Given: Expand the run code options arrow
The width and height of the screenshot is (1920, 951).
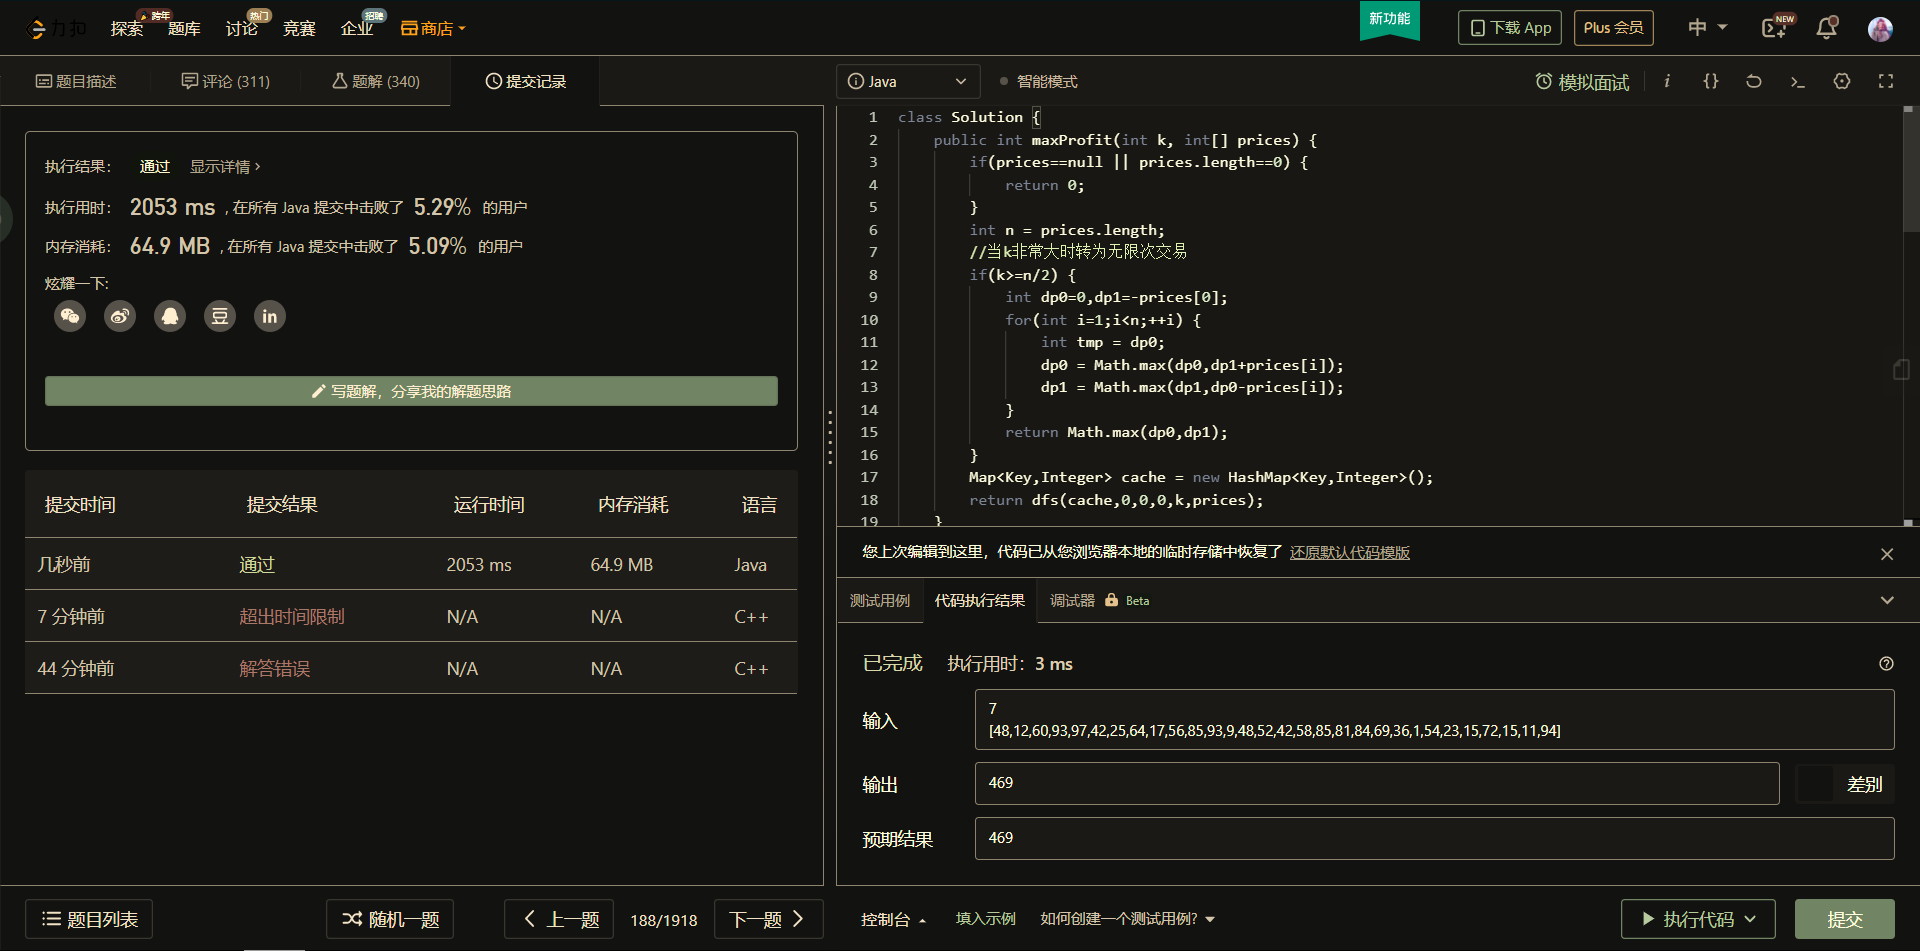Looking at the screenshot, I should (x=1751, y=919).
